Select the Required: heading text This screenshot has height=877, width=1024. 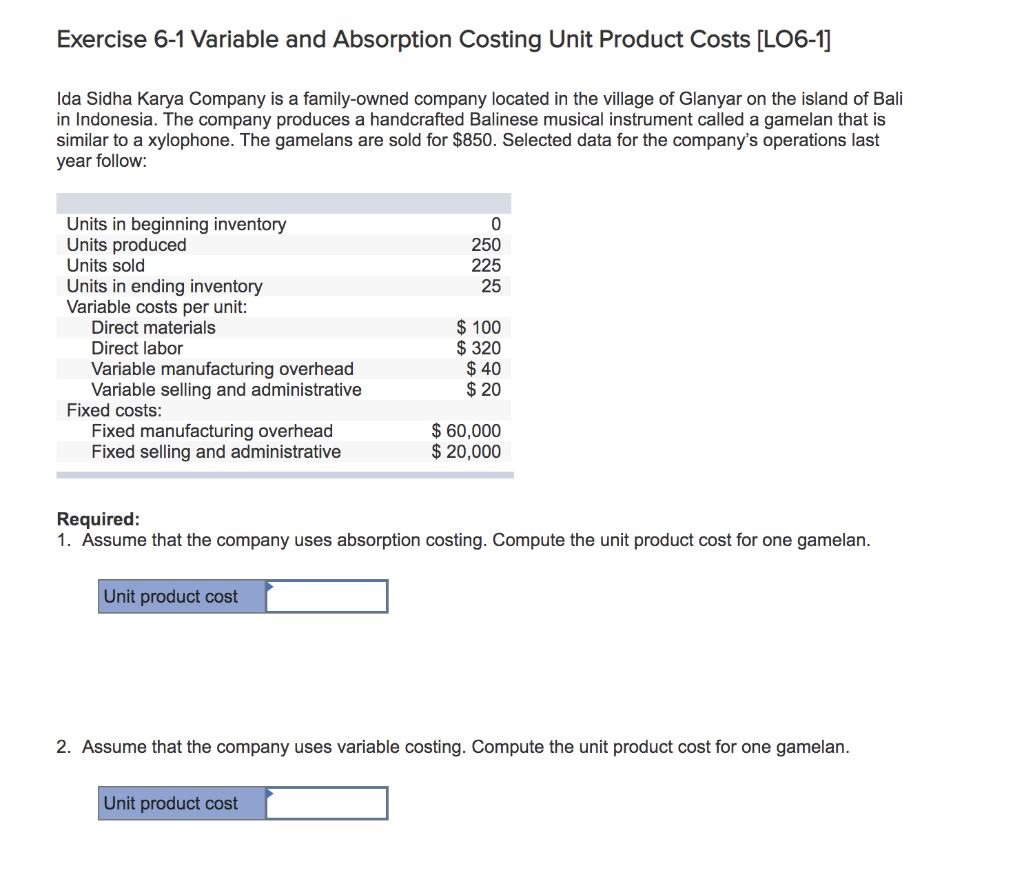[86, 518]
